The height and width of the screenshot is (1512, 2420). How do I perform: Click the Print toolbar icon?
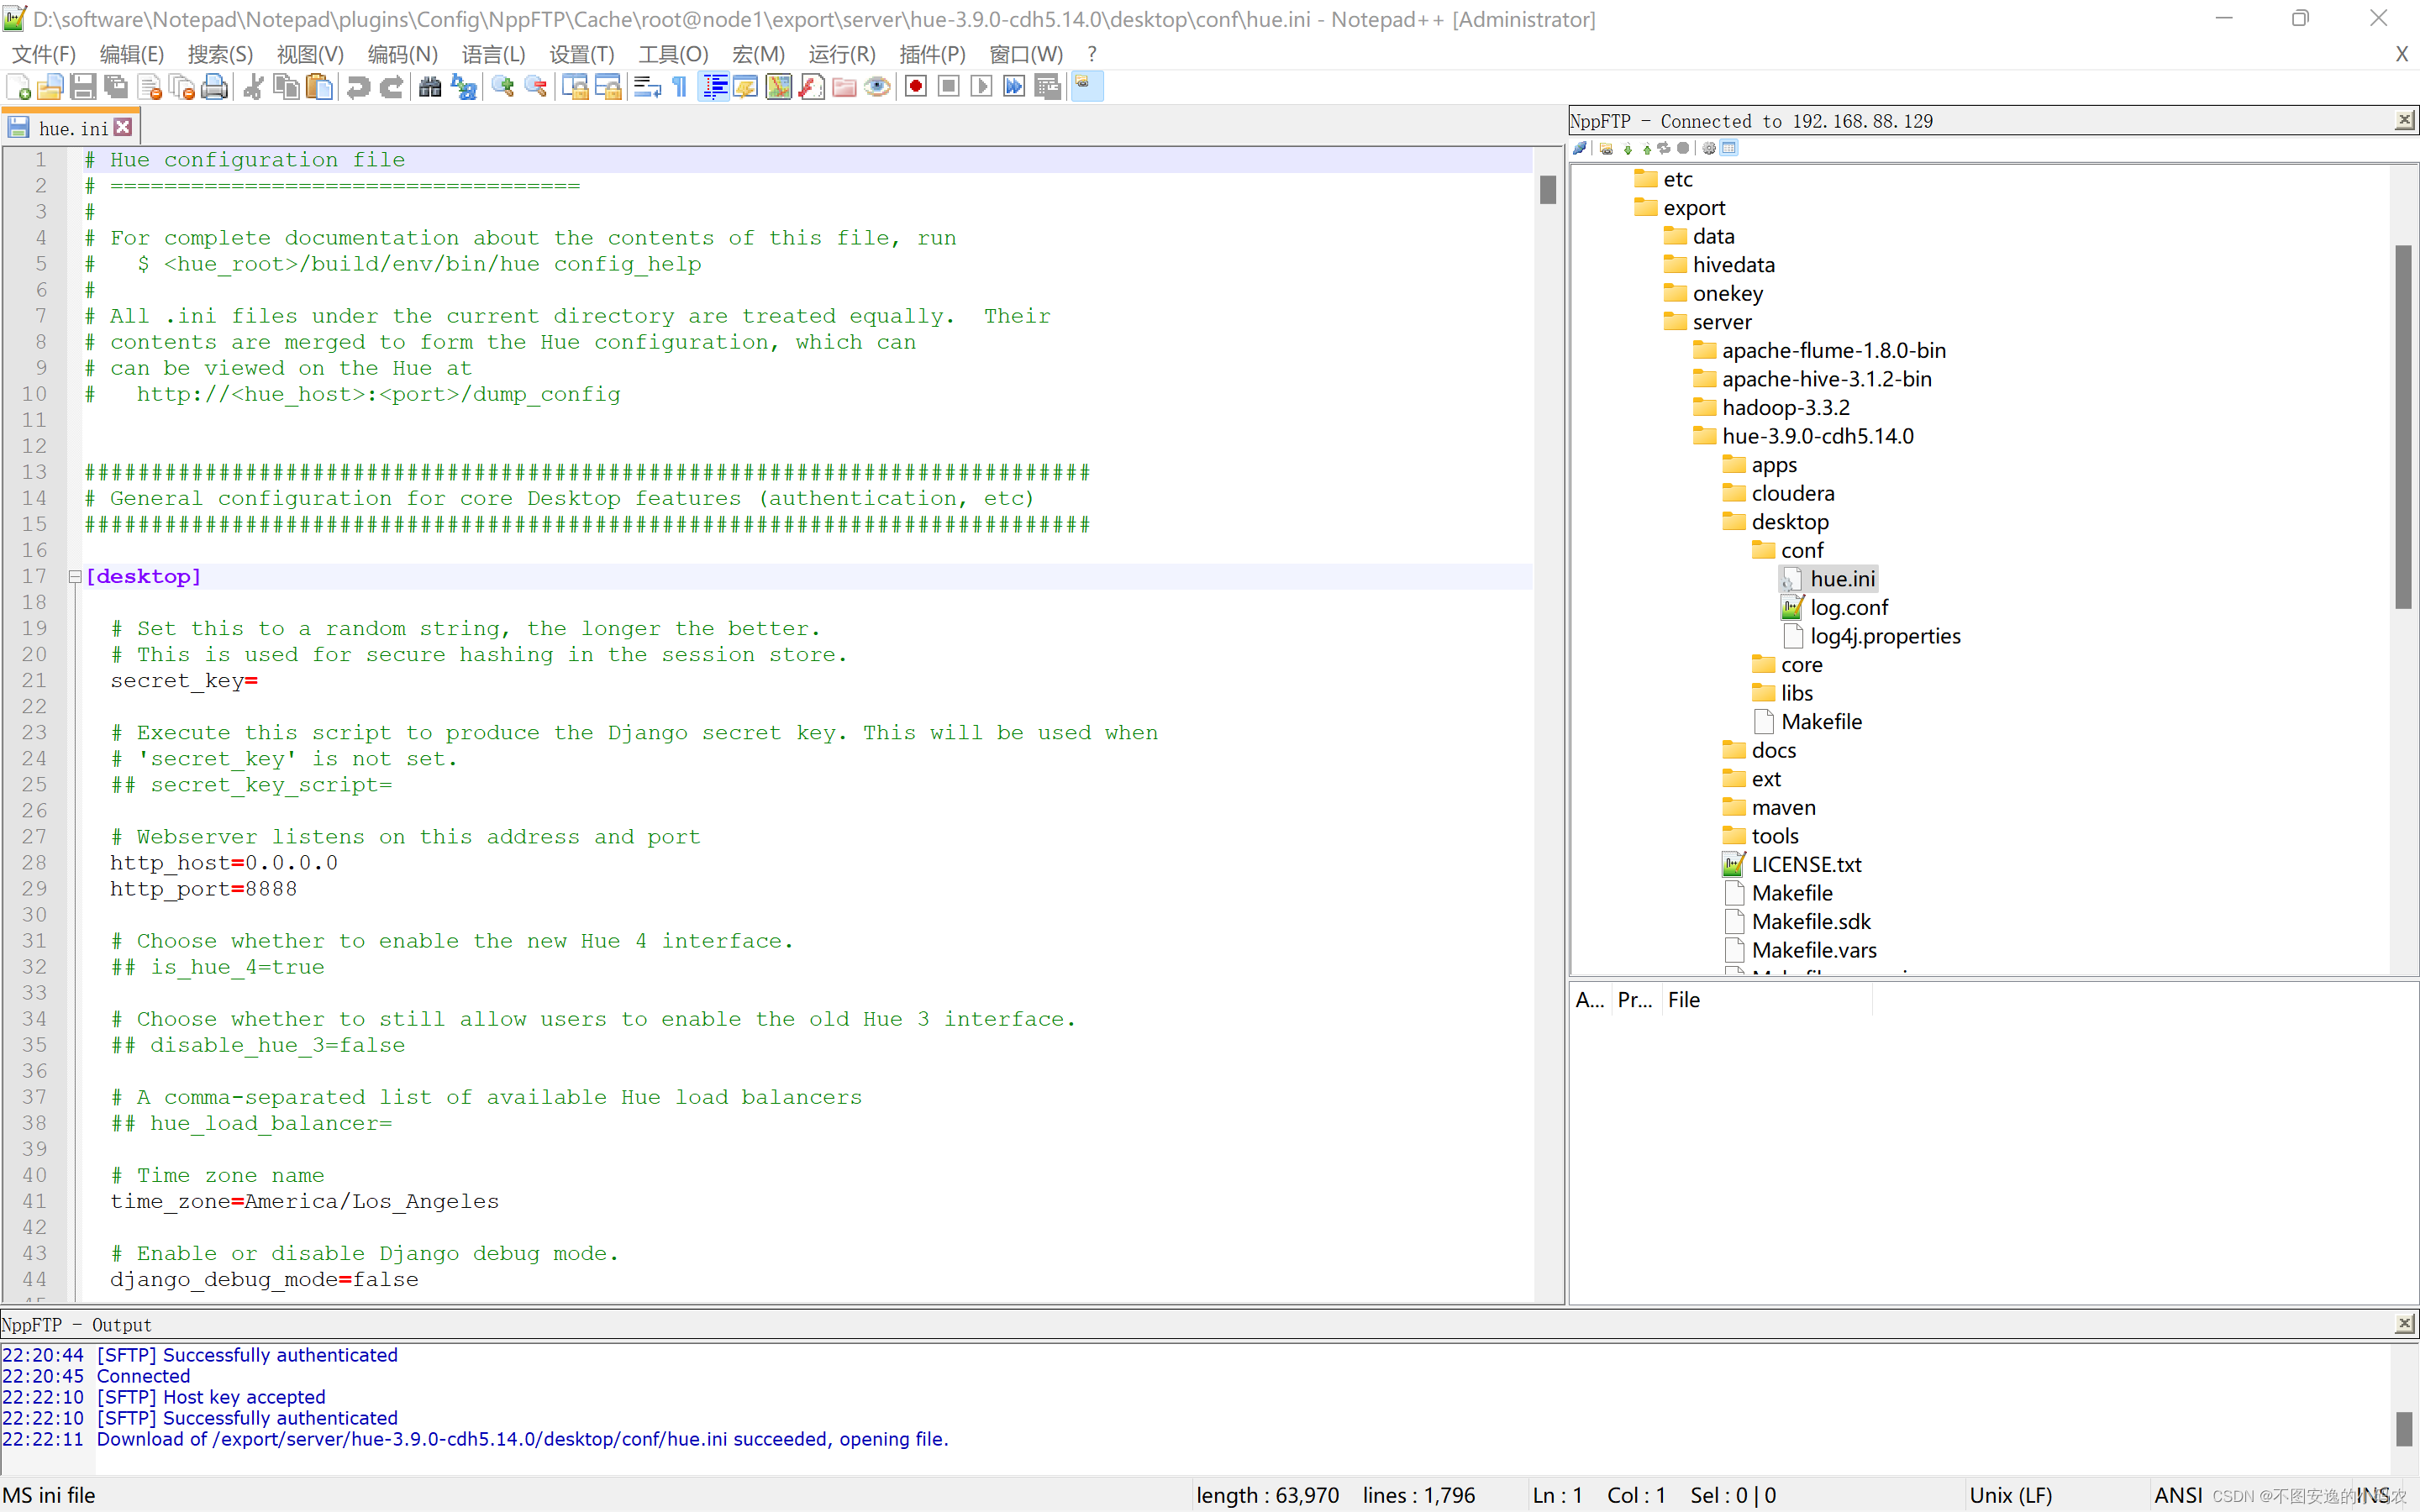click(x=214, y=88)
